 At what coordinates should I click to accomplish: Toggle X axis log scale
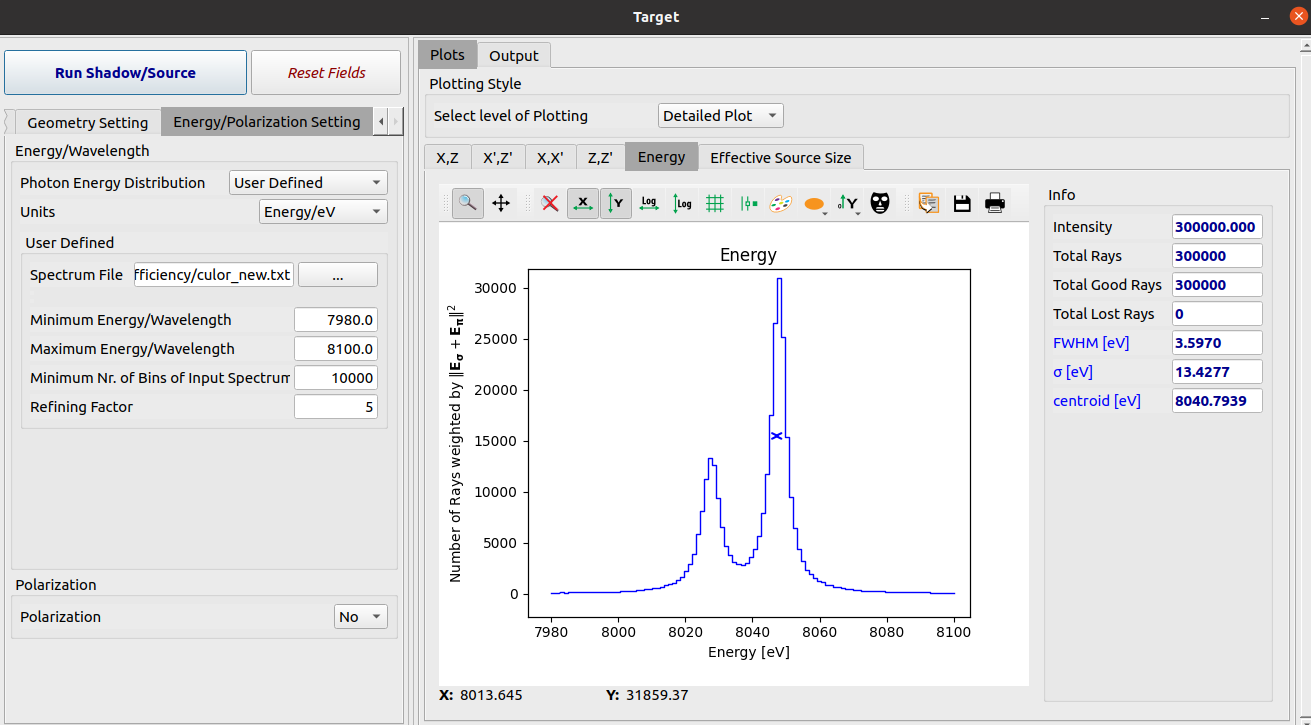click(x=649, y=203)
